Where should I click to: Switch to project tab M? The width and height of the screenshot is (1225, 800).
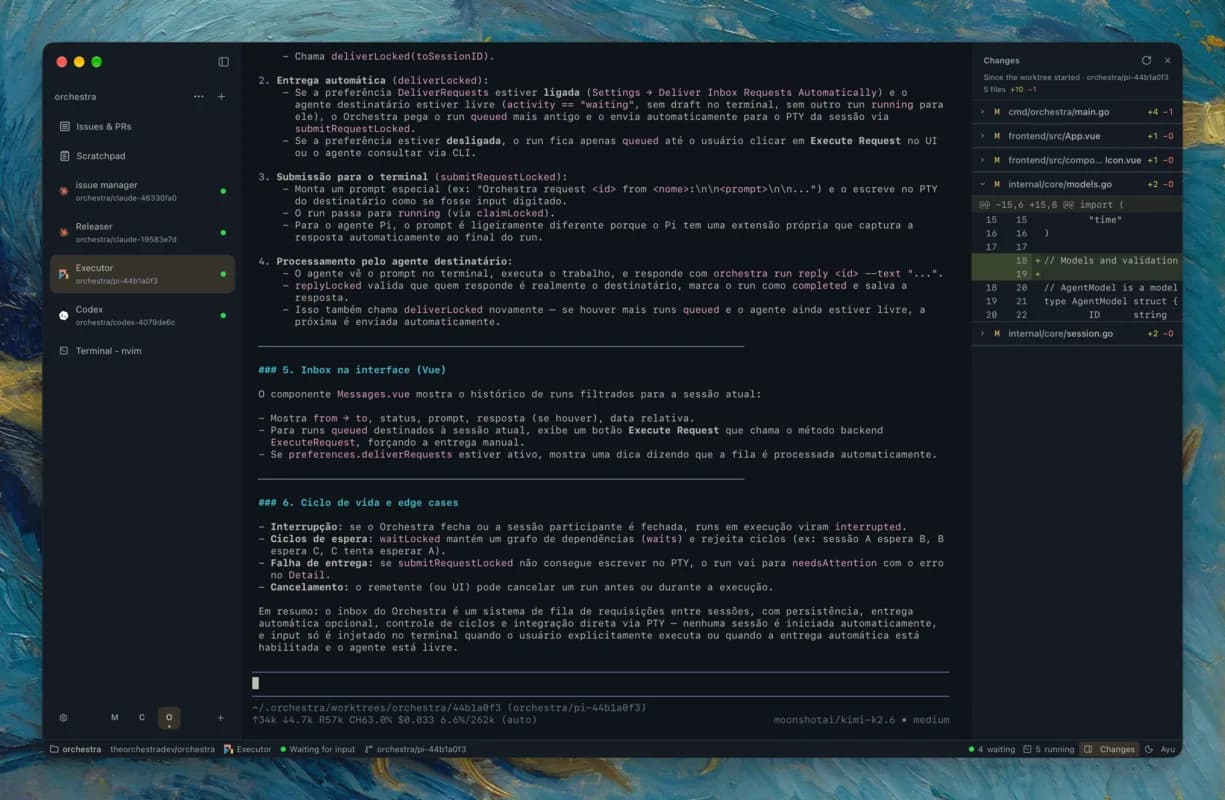[115, 717]
